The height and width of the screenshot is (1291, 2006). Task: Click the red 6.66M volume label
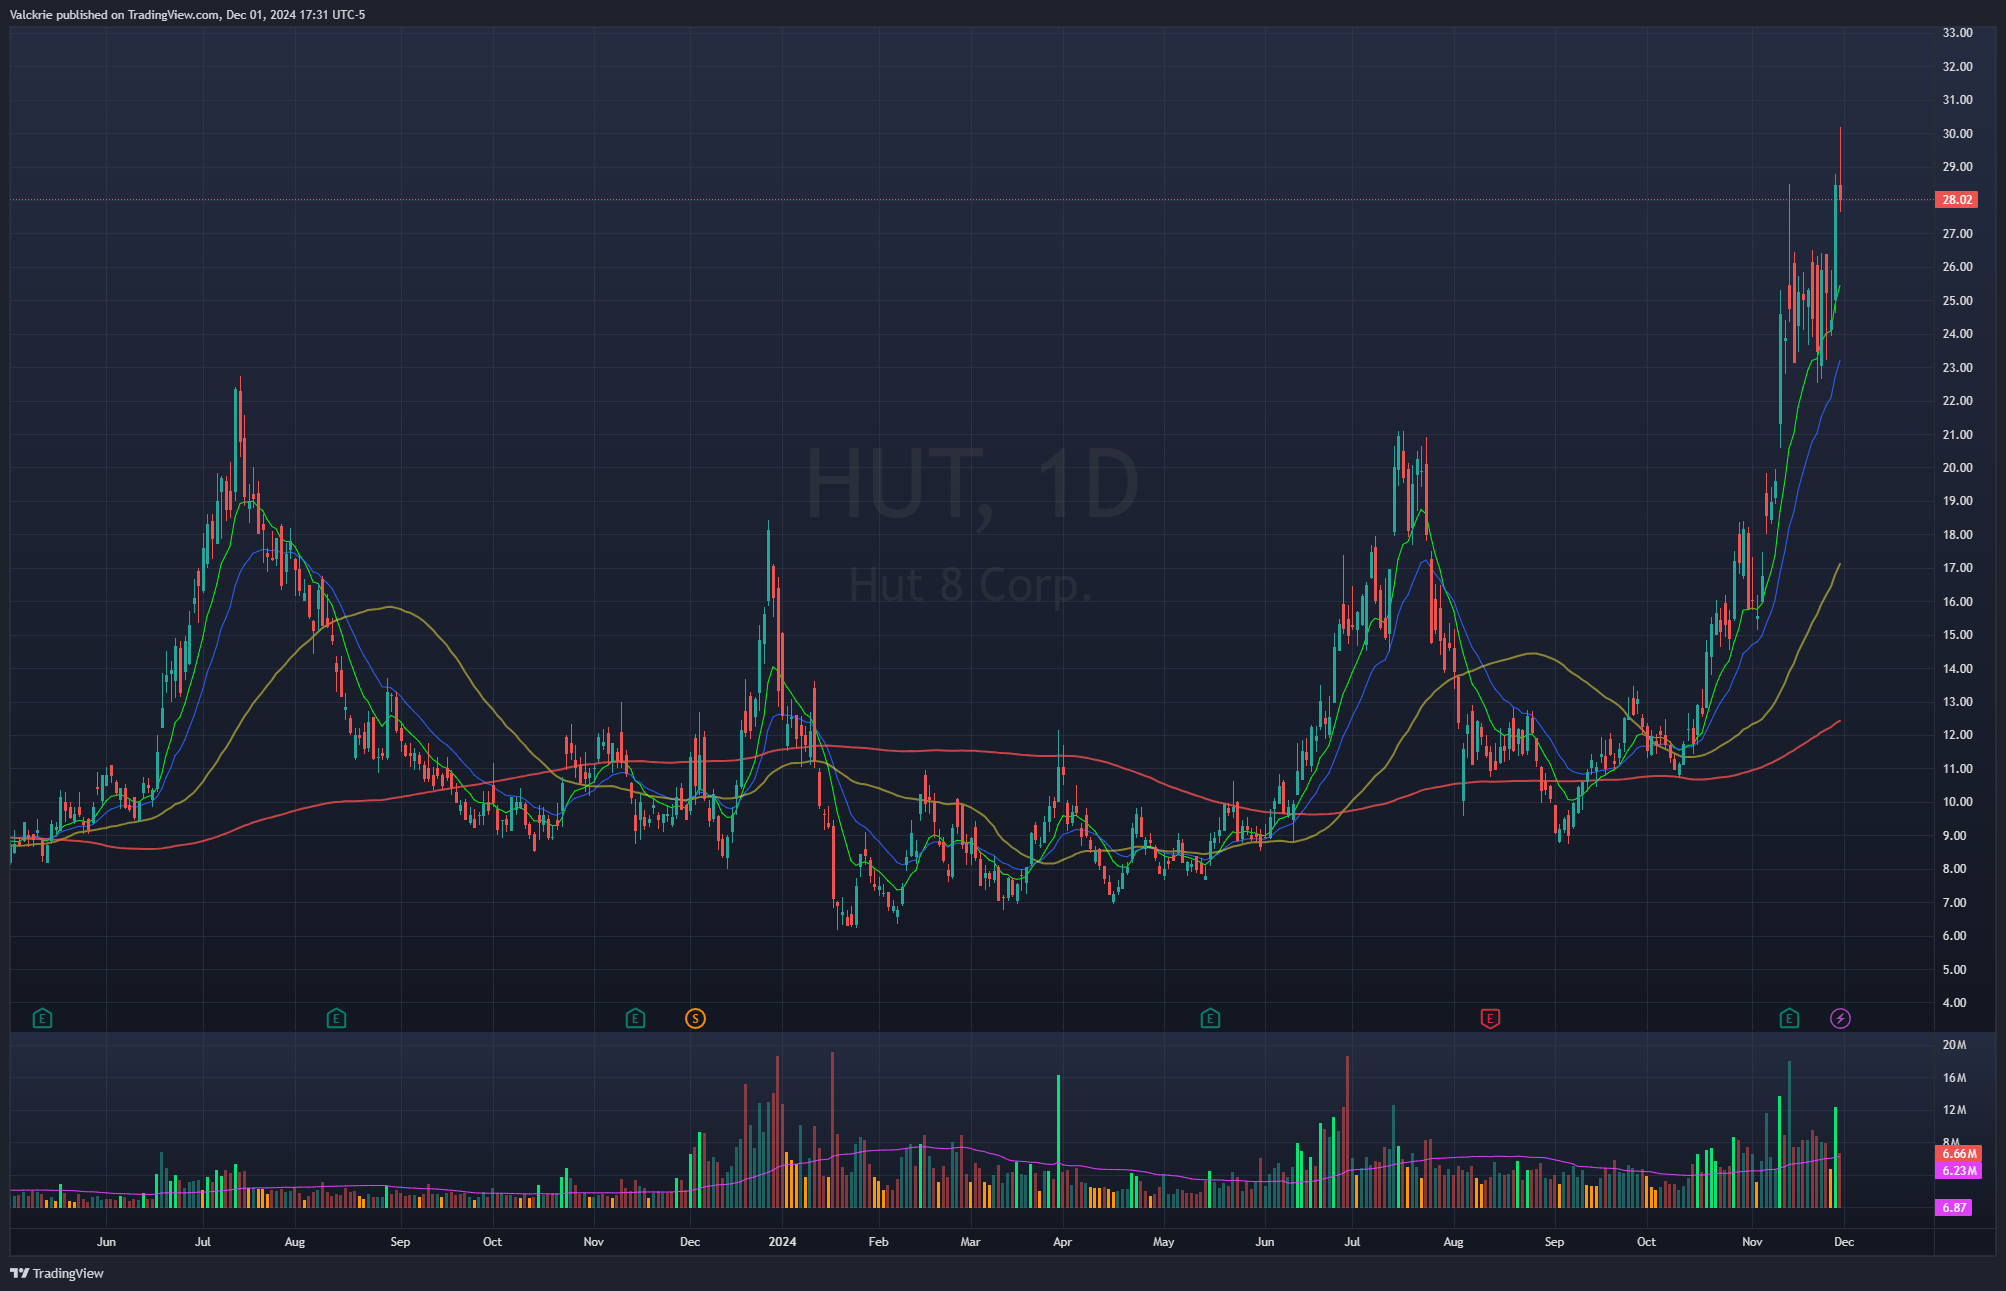click(x=1959, y=1154)
